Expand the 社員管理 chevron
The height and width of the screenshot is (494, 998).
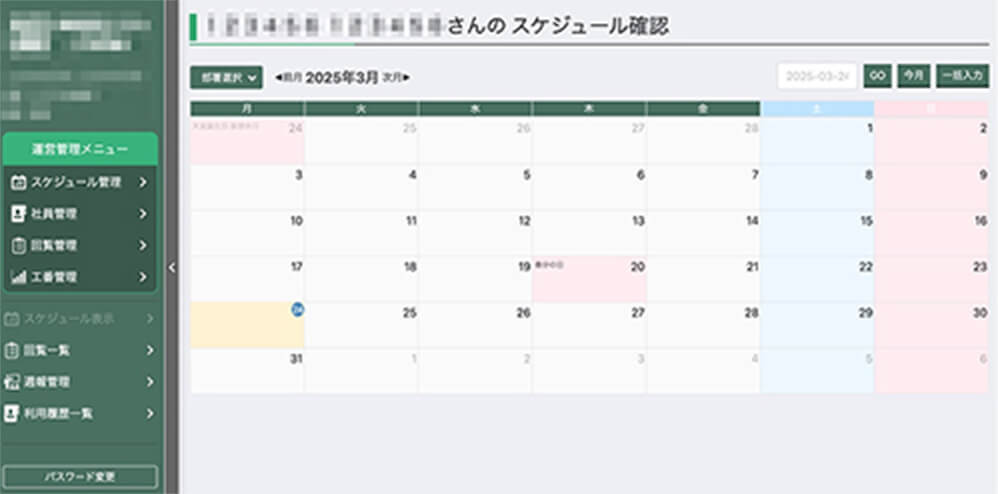coord(143,215)
